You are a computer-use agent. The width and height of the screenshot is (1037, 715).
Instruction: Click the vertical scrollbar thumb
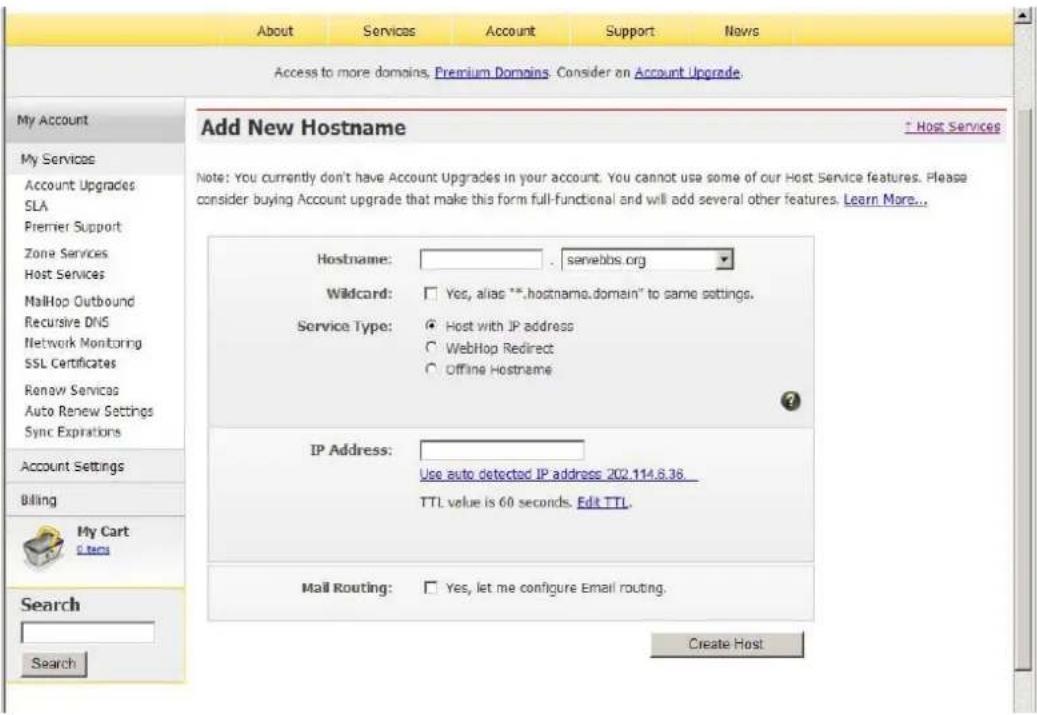(x=1024, y=390)
